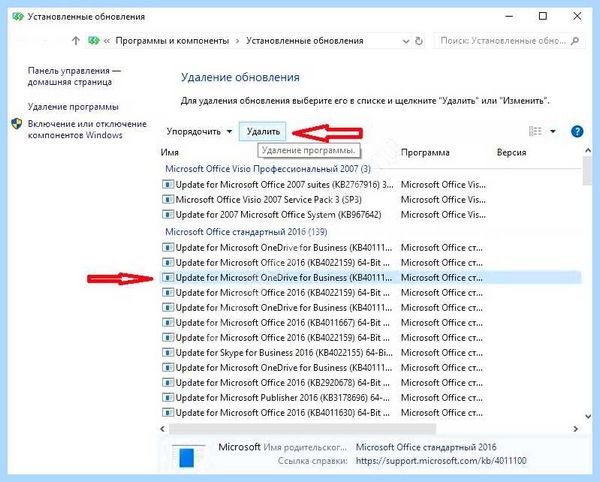Click the horizontal scrollbar right arrow
Screen dimensions: 600x482
pos(576,429)
